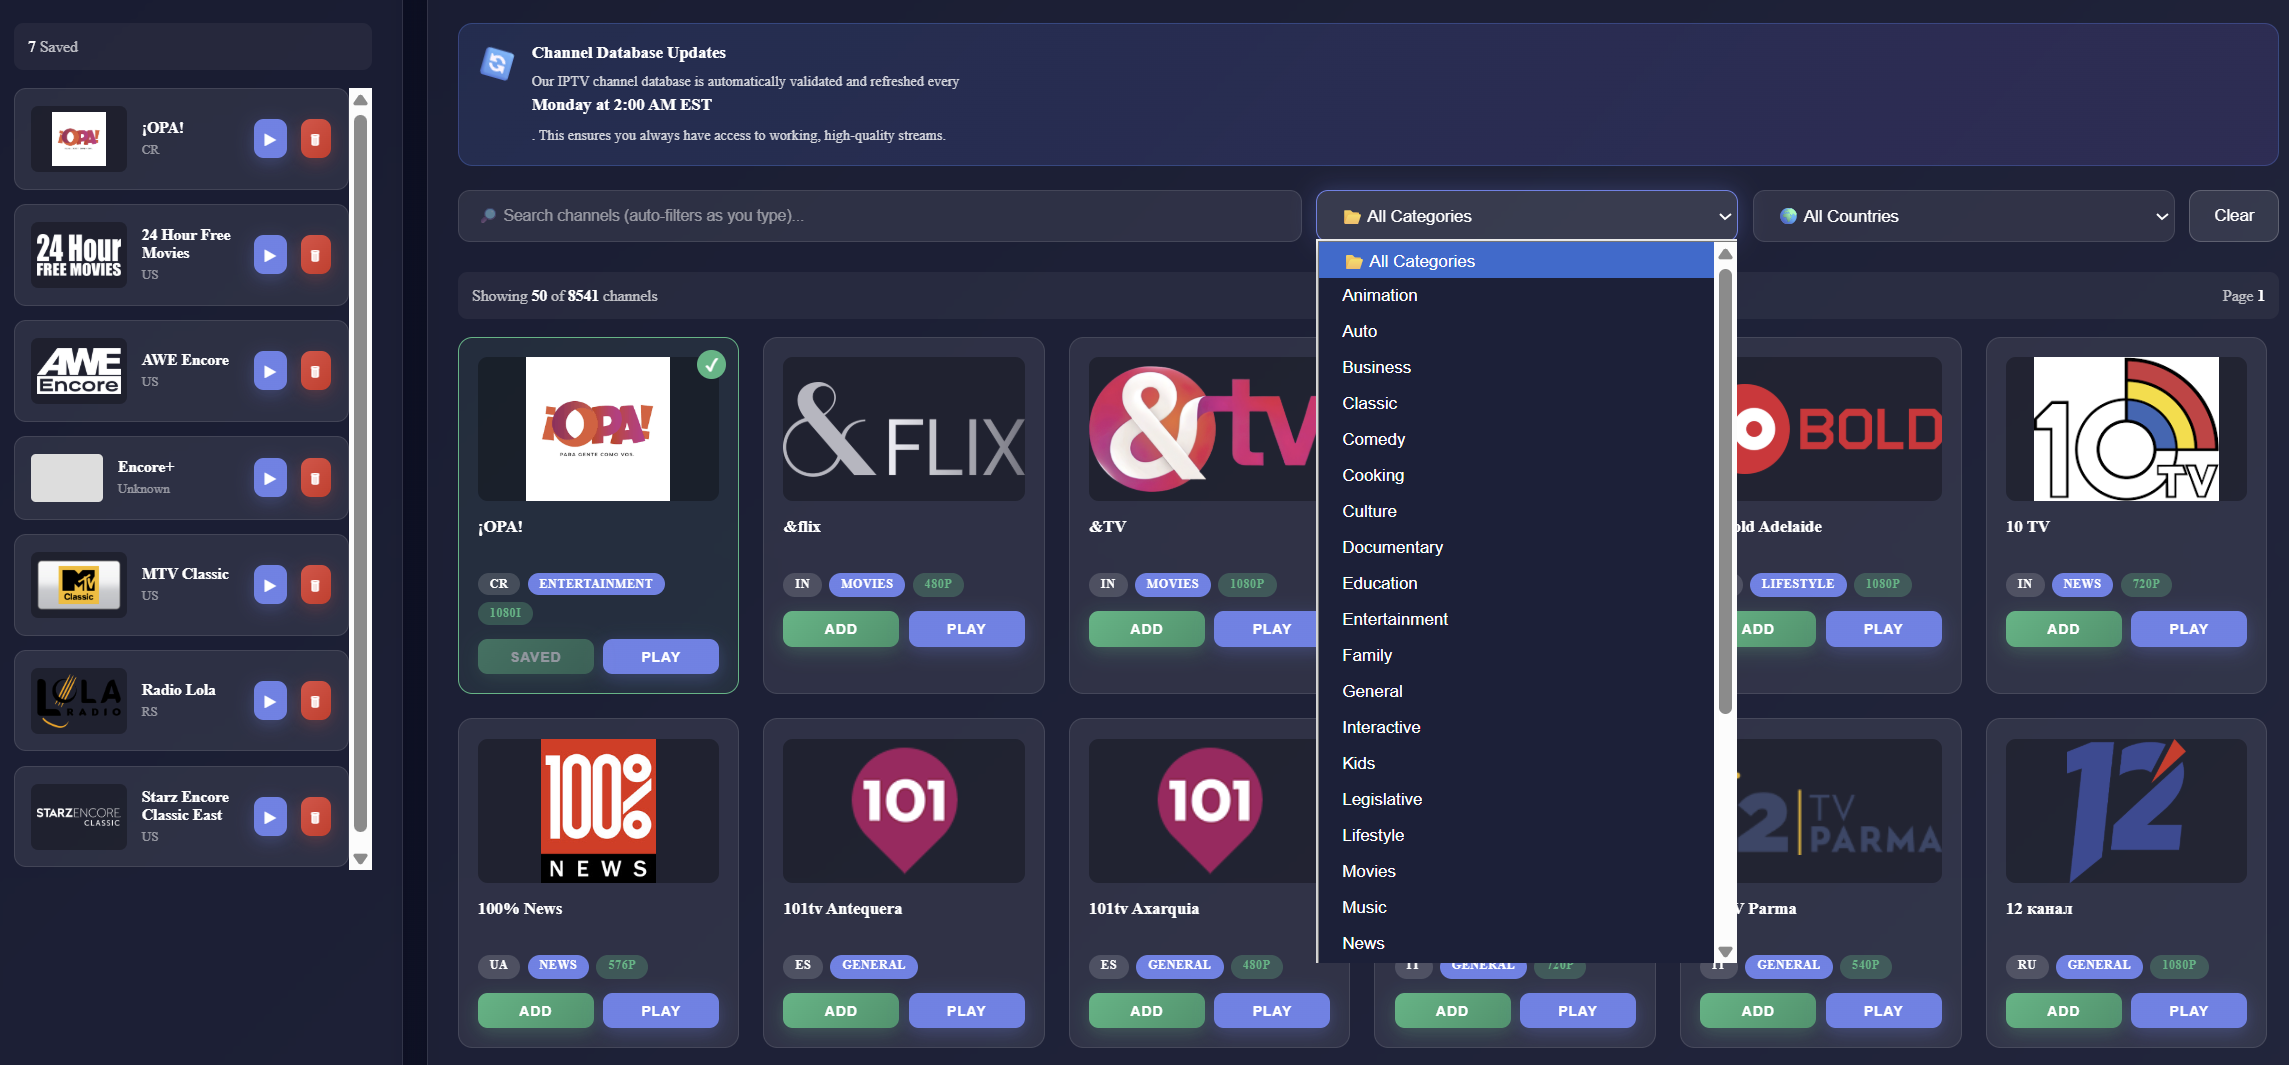
Task: Click the channel search input field
Action: [880, 215]
